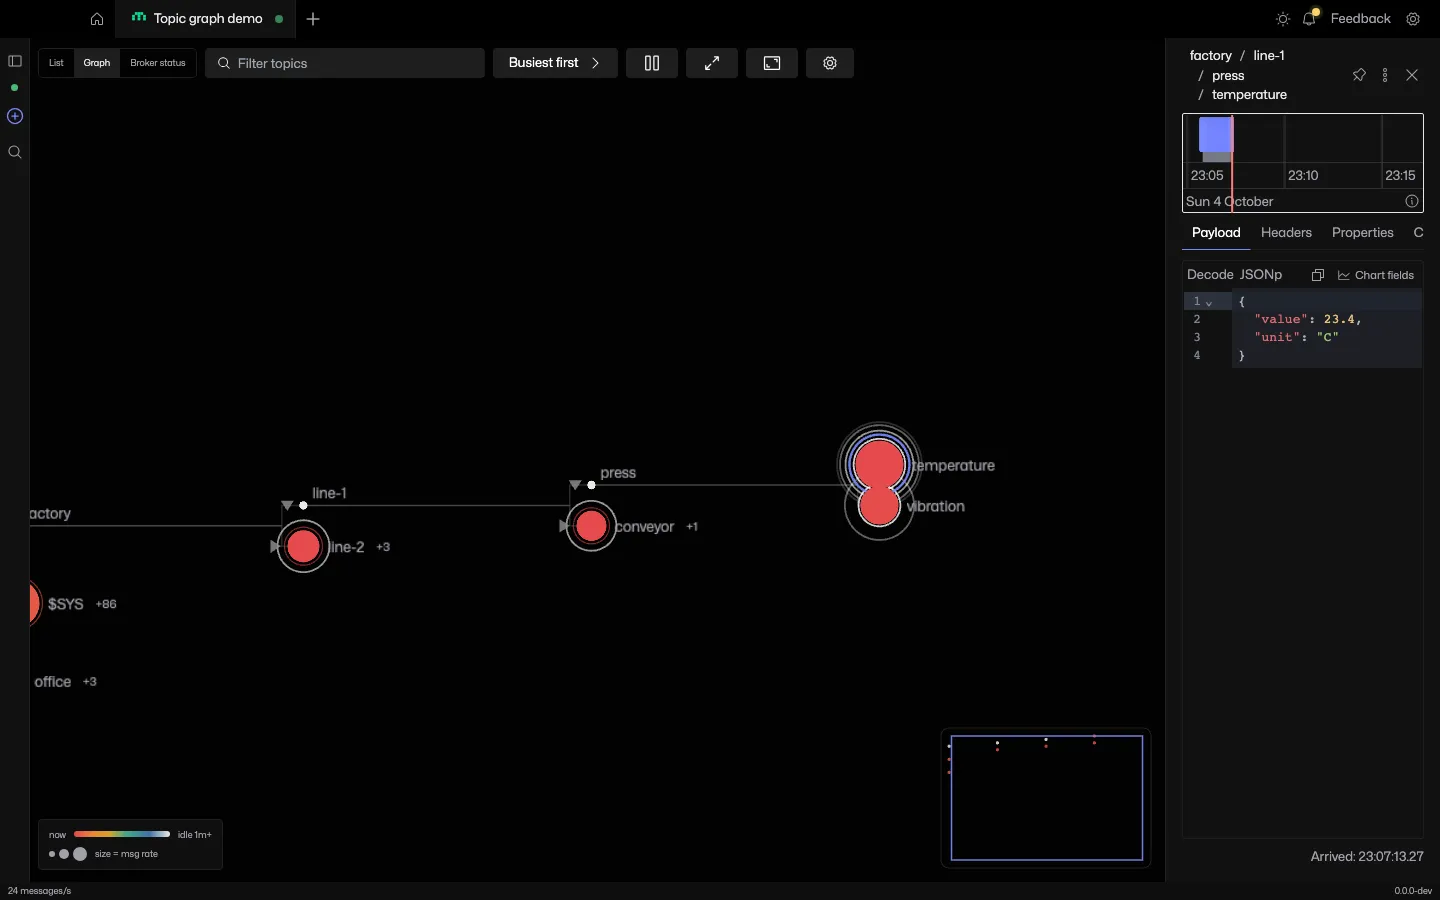Click the minimap viewport overview
Screen dimensions: 1440x900
click(1047, 798)
